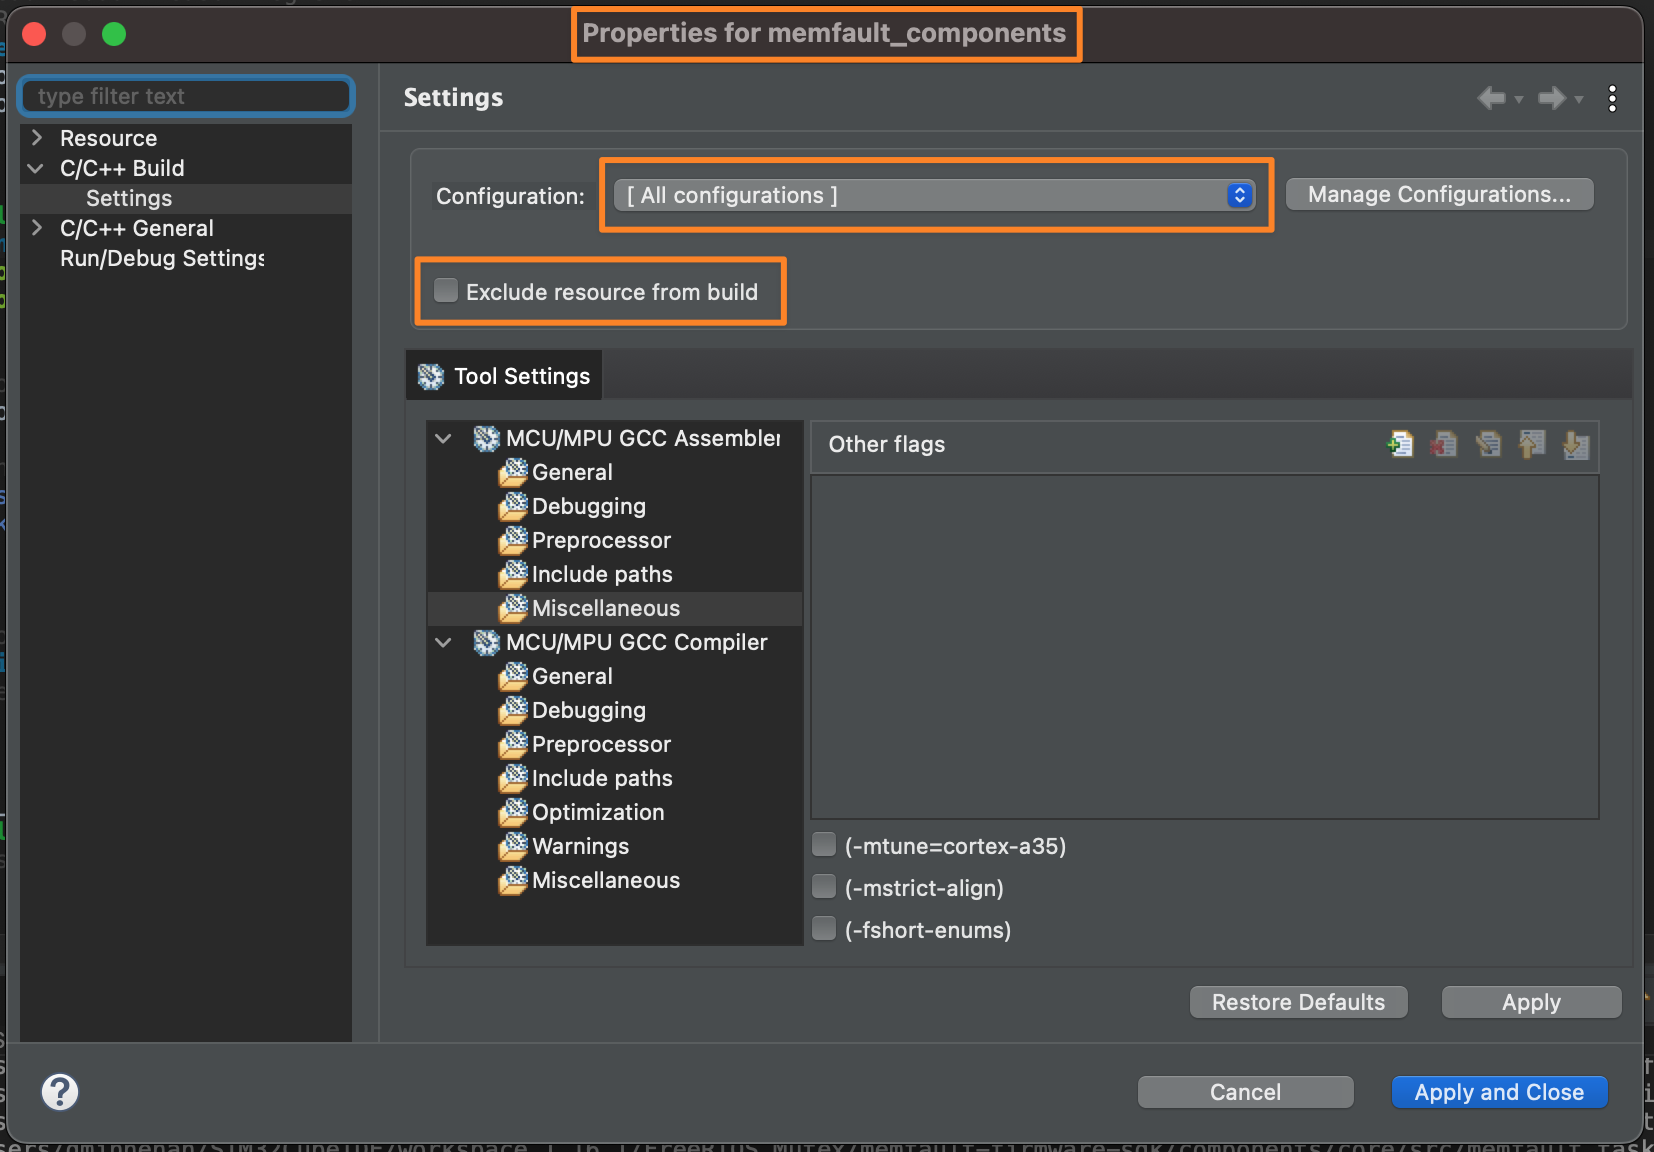1654x1152 pixels.
Task: Click the Move Down icon in Other flags
Action: [x=1576, y=444]
